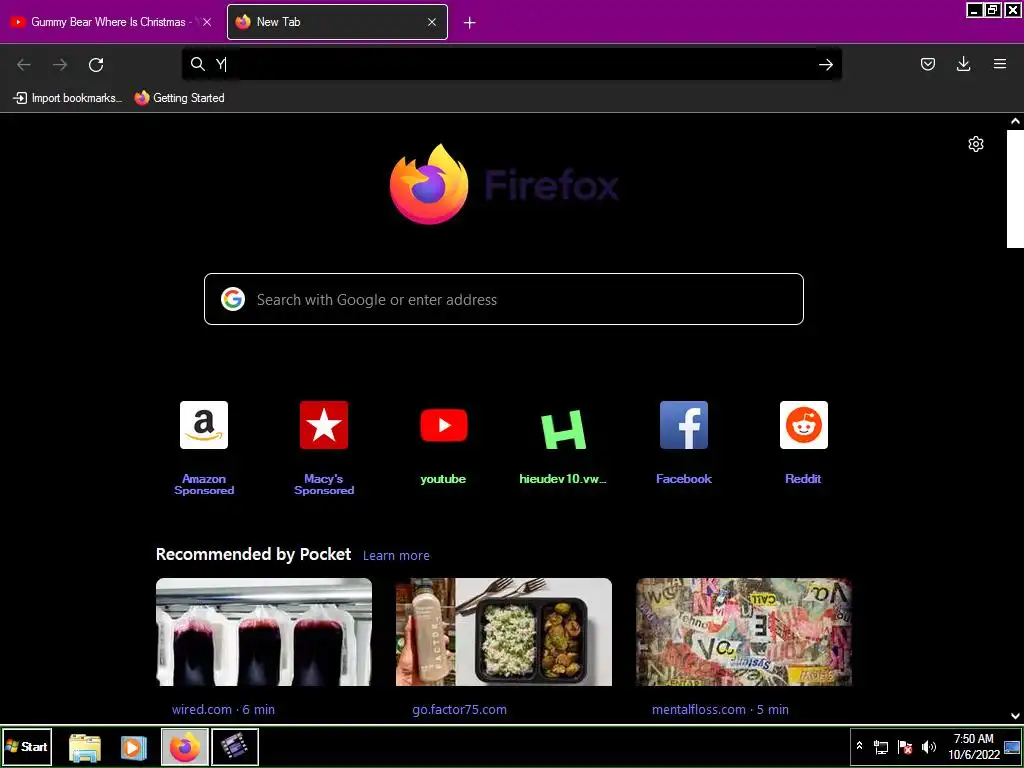Focus the URL address bar
The height and width of the screenshot is (768, 1024).
(x=511, y=64)
